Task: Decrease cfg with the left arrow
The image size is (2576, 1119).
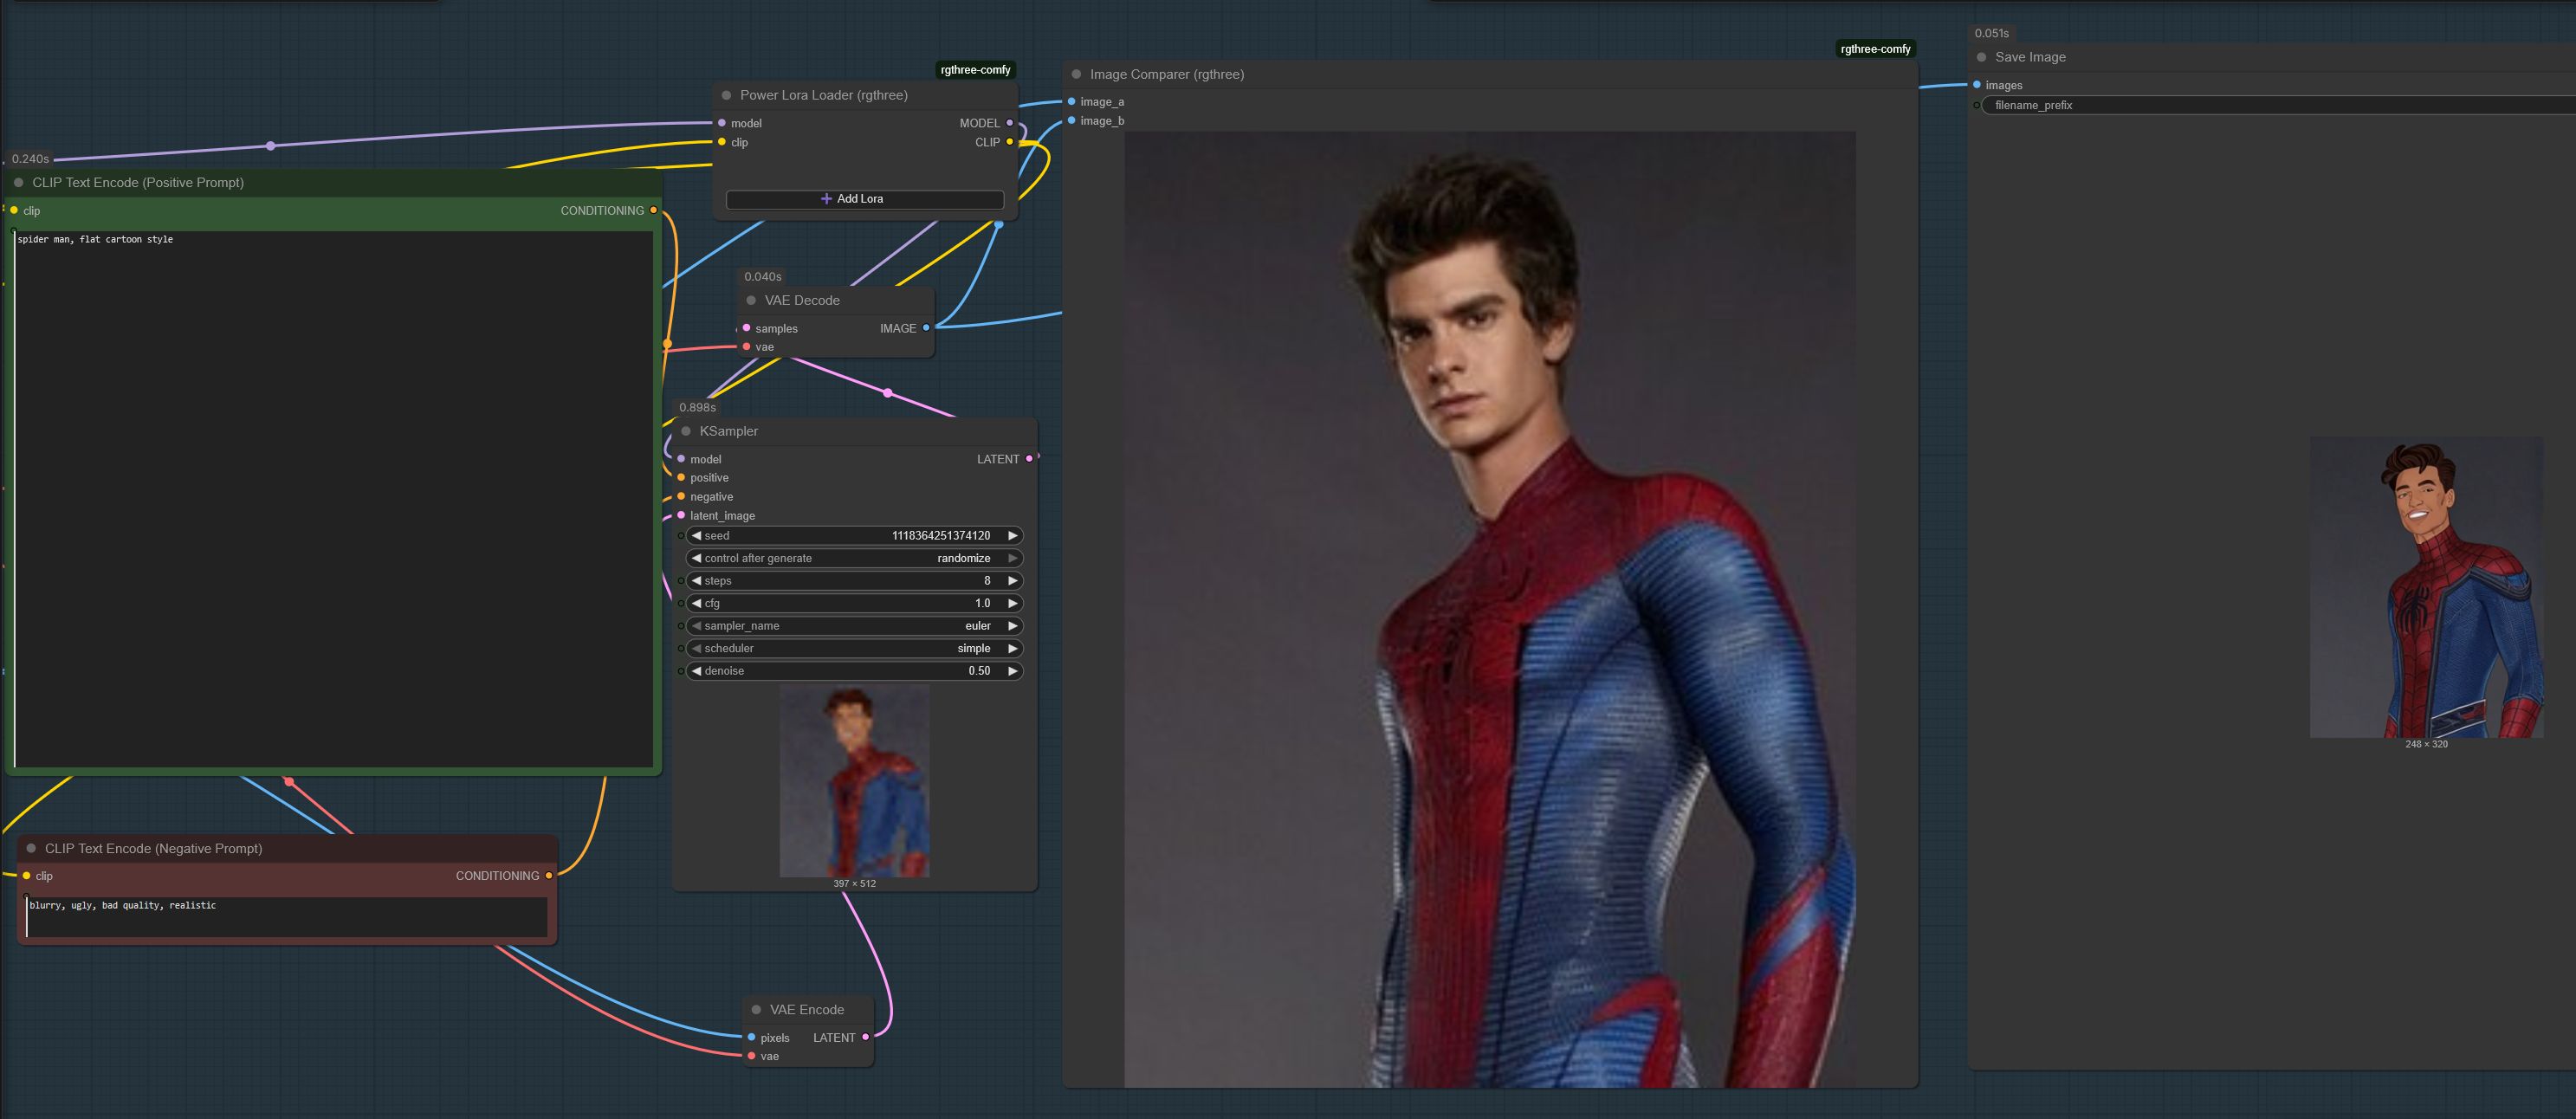Action: pyautogui.click(x=696, y=604)
